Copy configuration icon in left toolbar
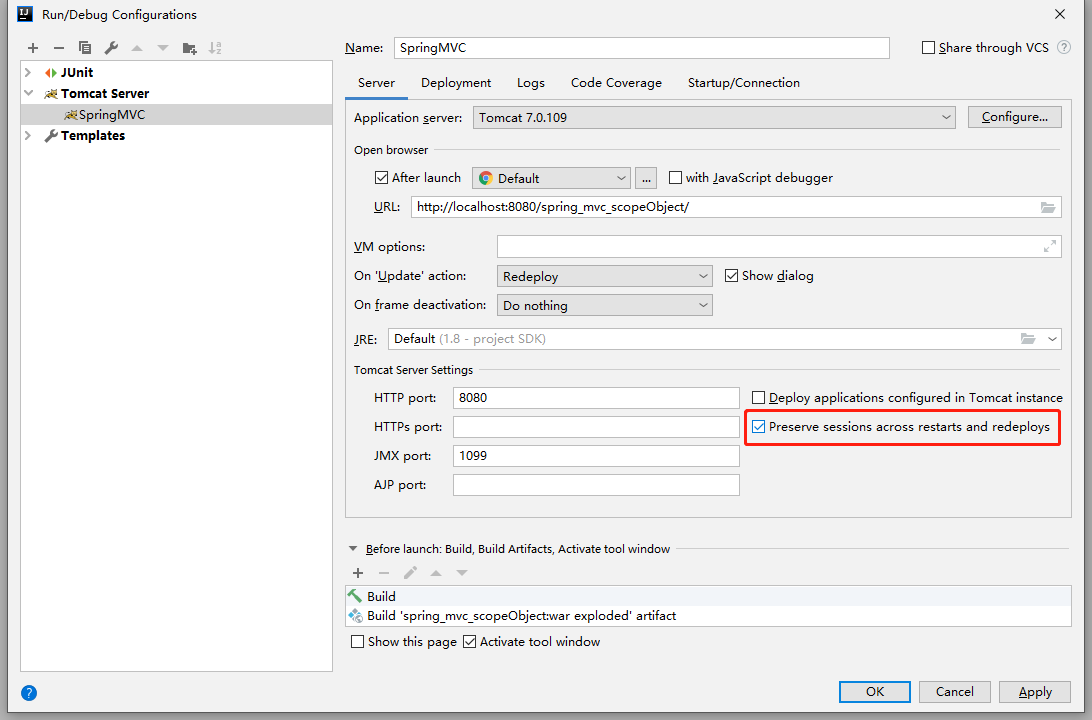 point(85,48)
